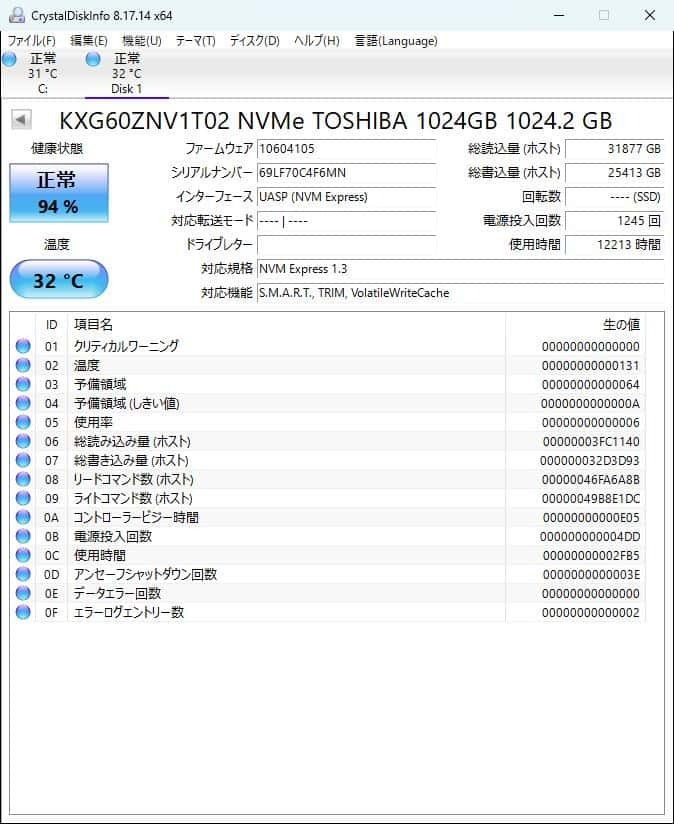Click the blue orb for ID 0E データエラー回数
674x824 pixels.
click(x=23, y=593)
